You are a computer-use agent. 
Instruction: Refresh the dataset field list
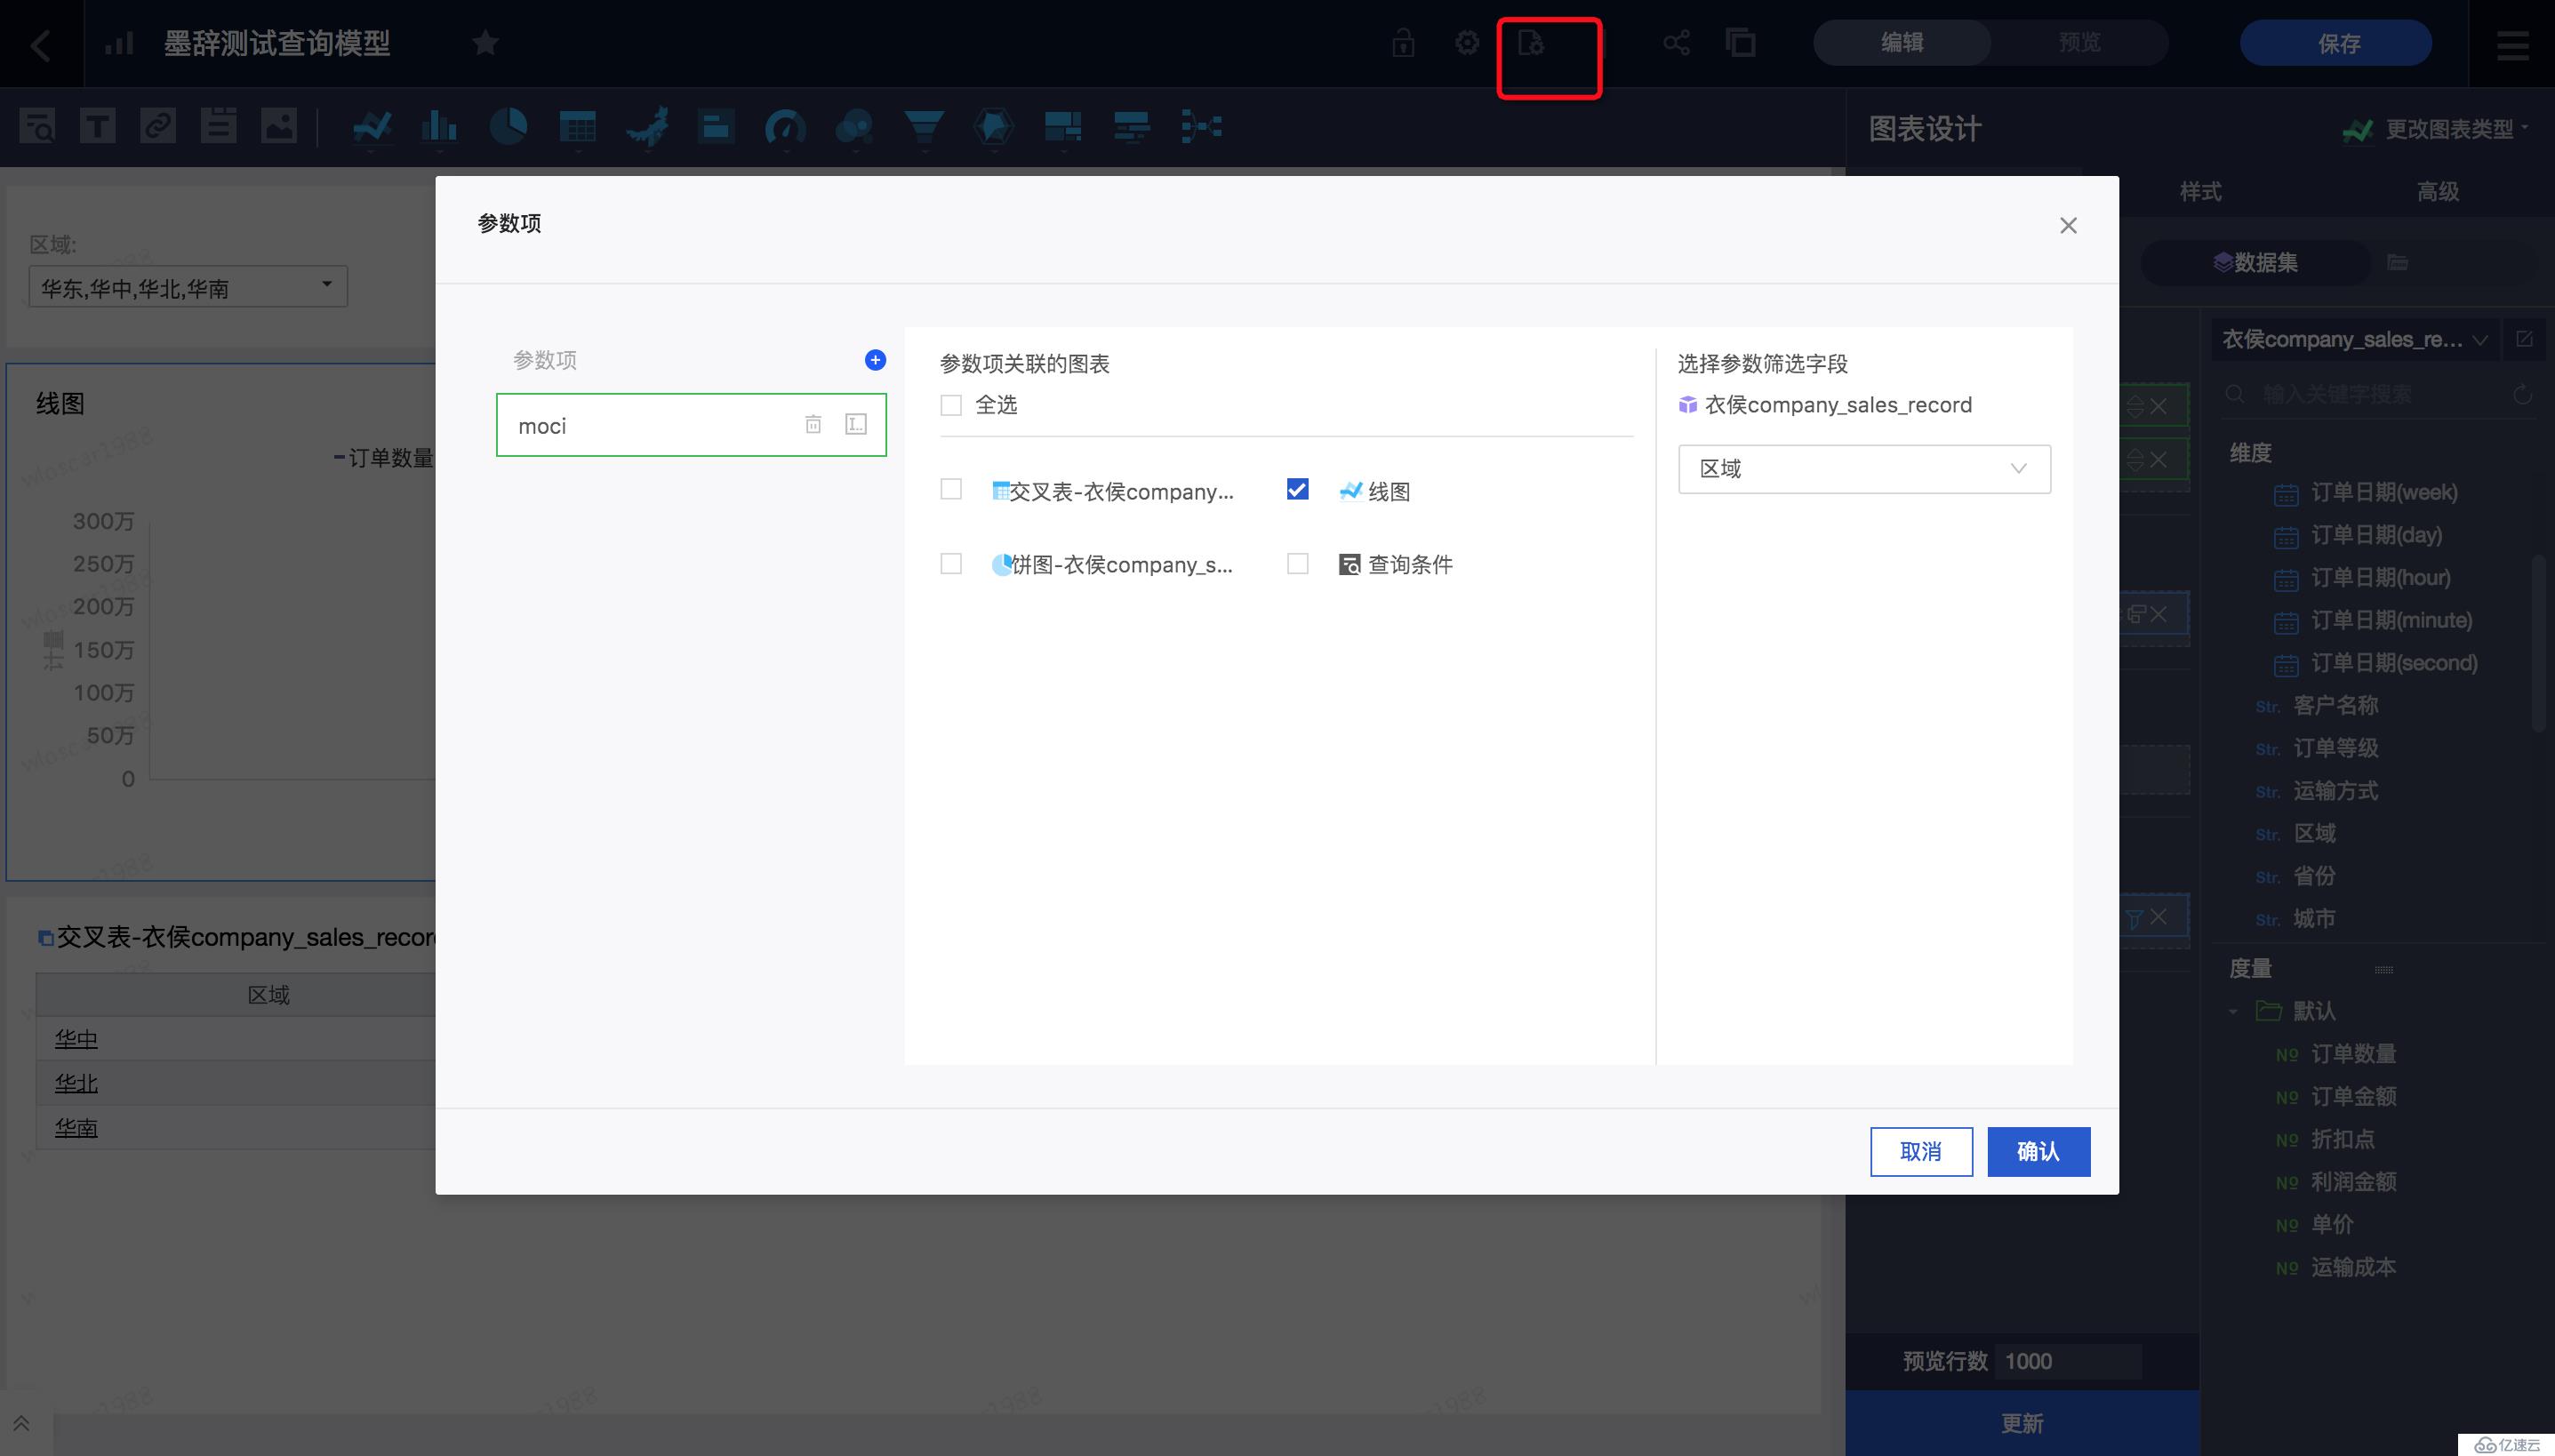(2522, 394)
